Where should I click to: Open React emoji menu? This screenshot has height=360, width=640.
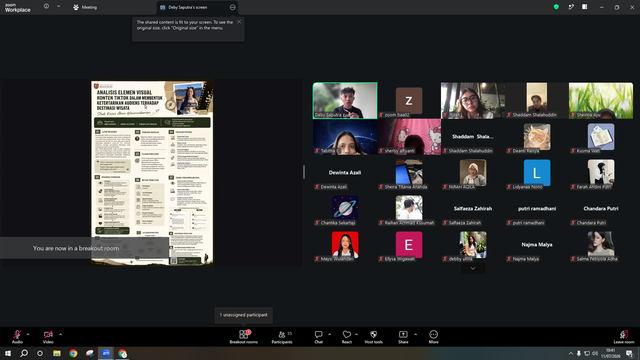(x=347, y=337)
